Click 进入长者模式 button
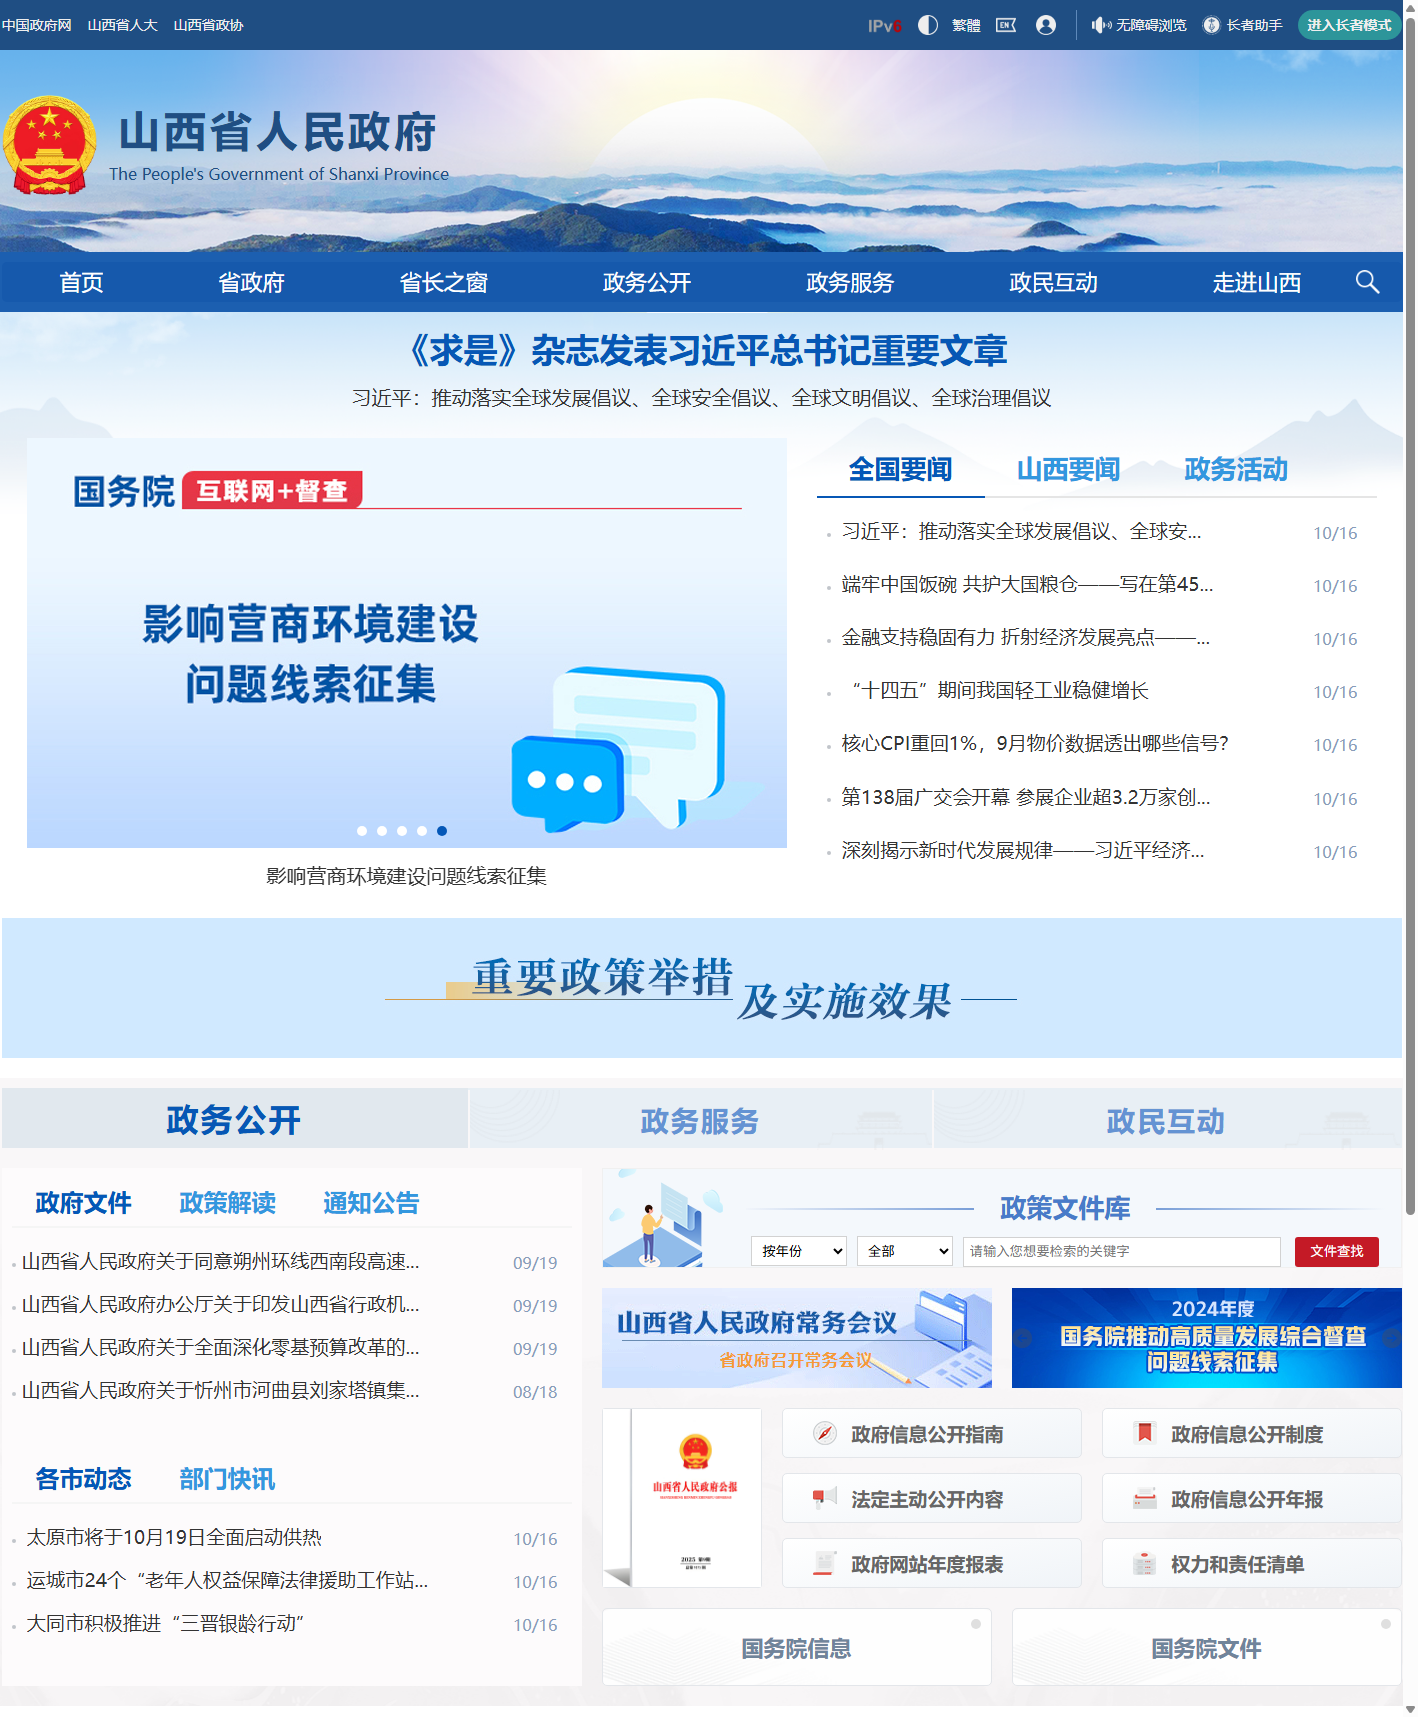 [x=1349, y=25]
